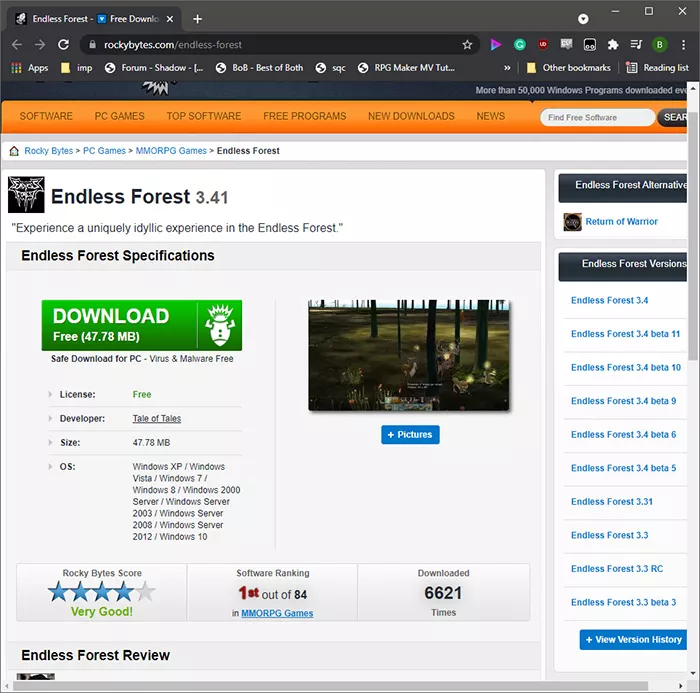
Task: Click the game screenshot thumbnail
Action: 408,355
